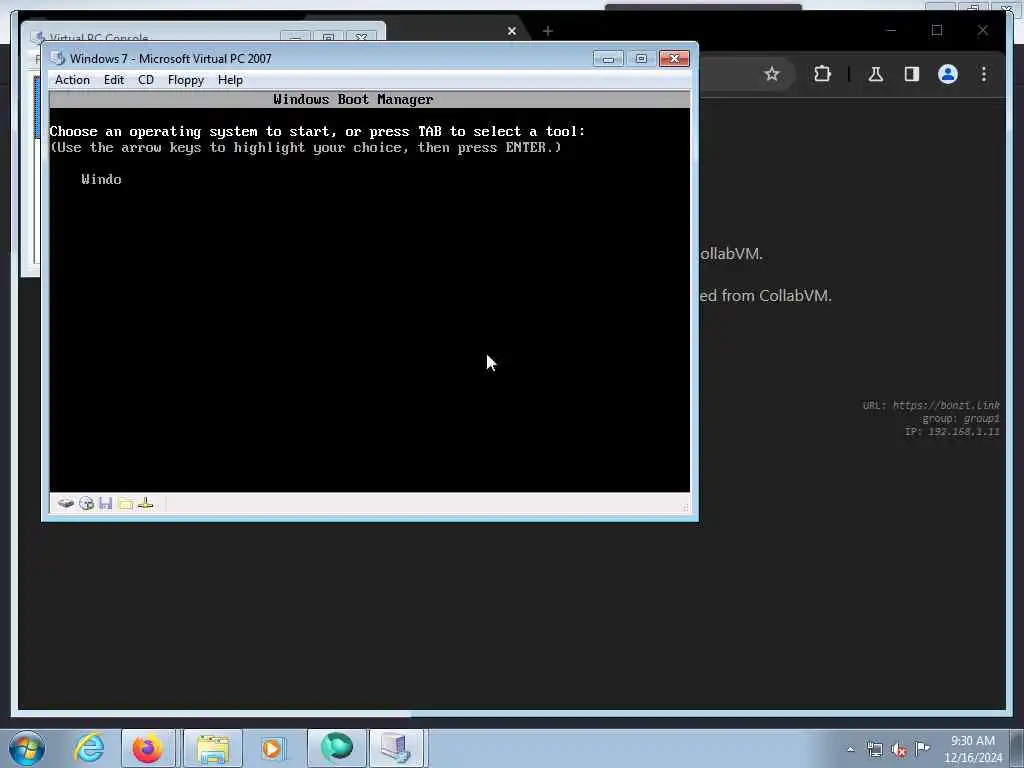Switch to Virtual PC in the taskbar
This screenshot has width=1024, height=768.
(397, 748)
